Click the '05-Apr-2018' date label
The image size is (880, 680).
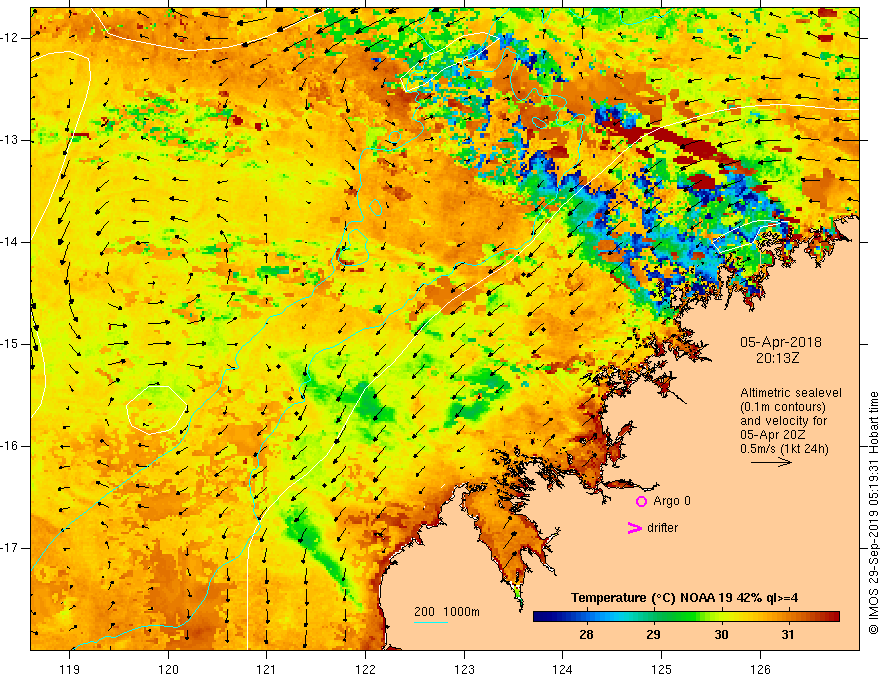coord(781,342)
